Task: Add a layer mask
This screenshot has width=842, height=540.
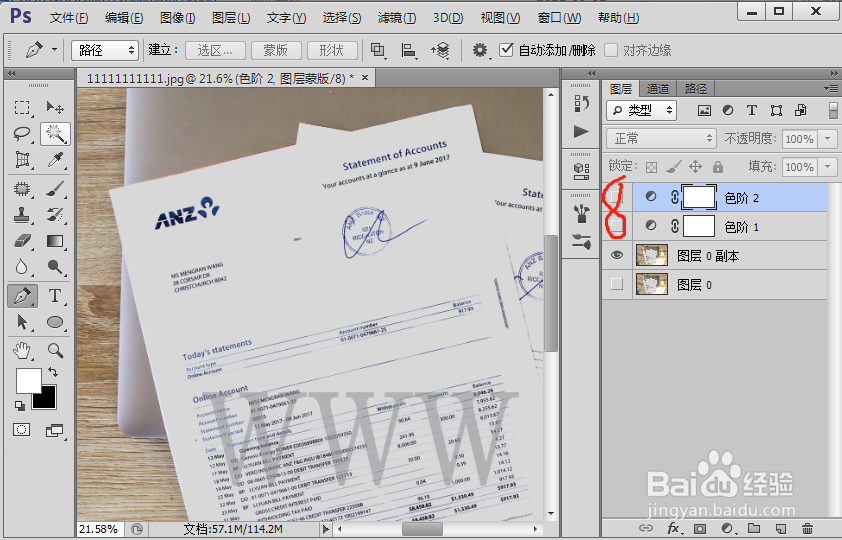Action: 700,528
